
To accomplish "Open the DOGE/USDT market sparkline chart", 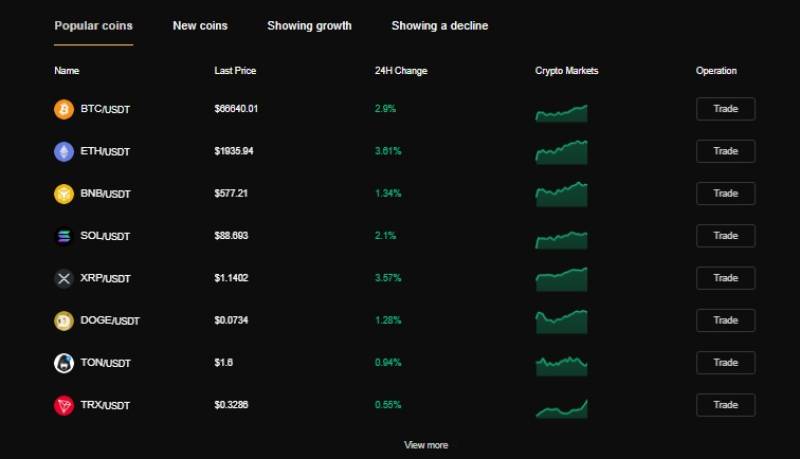I will coord(561,321).
